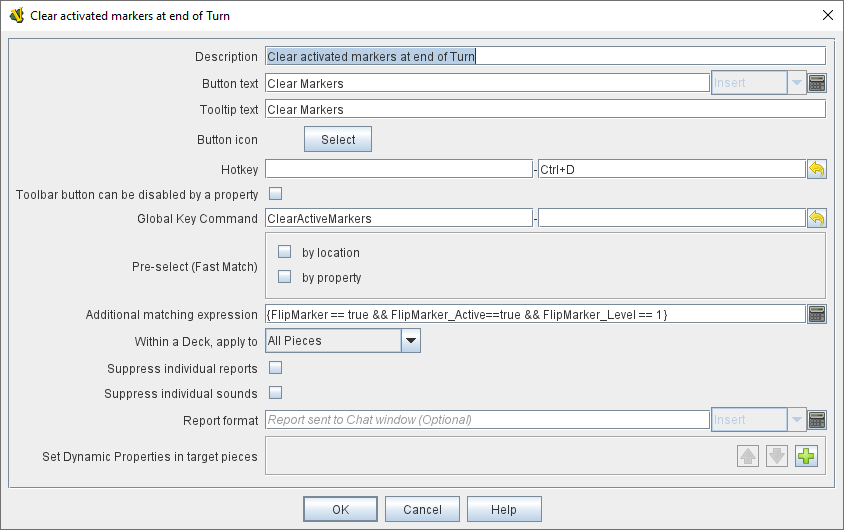The image size is (844, 530).
Task: Open expression builder for Additional matching expression
Action: [817, 314]
